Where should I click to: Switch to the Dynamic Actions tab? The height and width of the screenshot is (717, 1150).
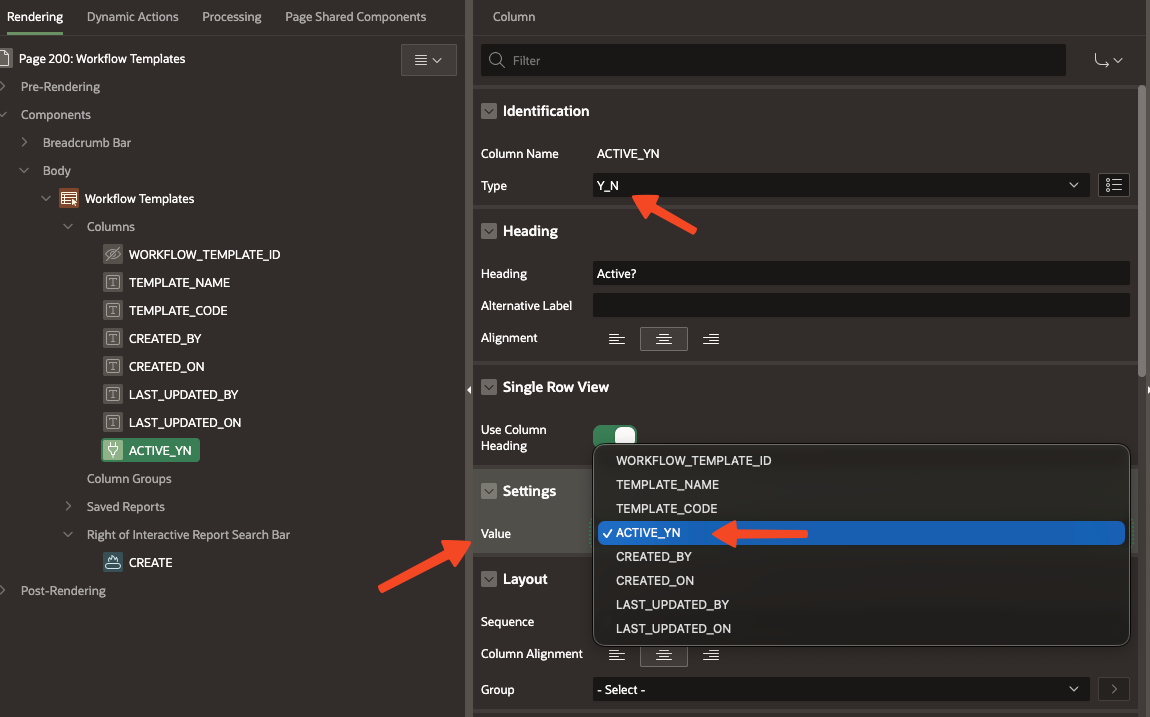coord(133,16)
